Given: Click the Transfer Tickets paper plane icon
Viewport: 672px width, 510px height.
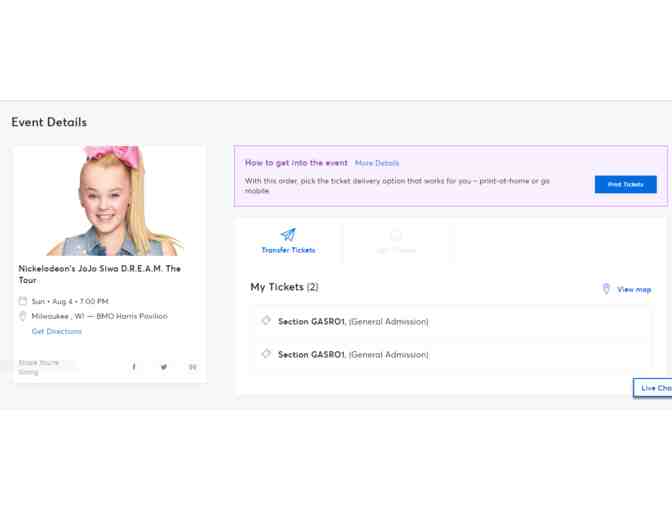Looking at the screenshot, I should [288, 235].
